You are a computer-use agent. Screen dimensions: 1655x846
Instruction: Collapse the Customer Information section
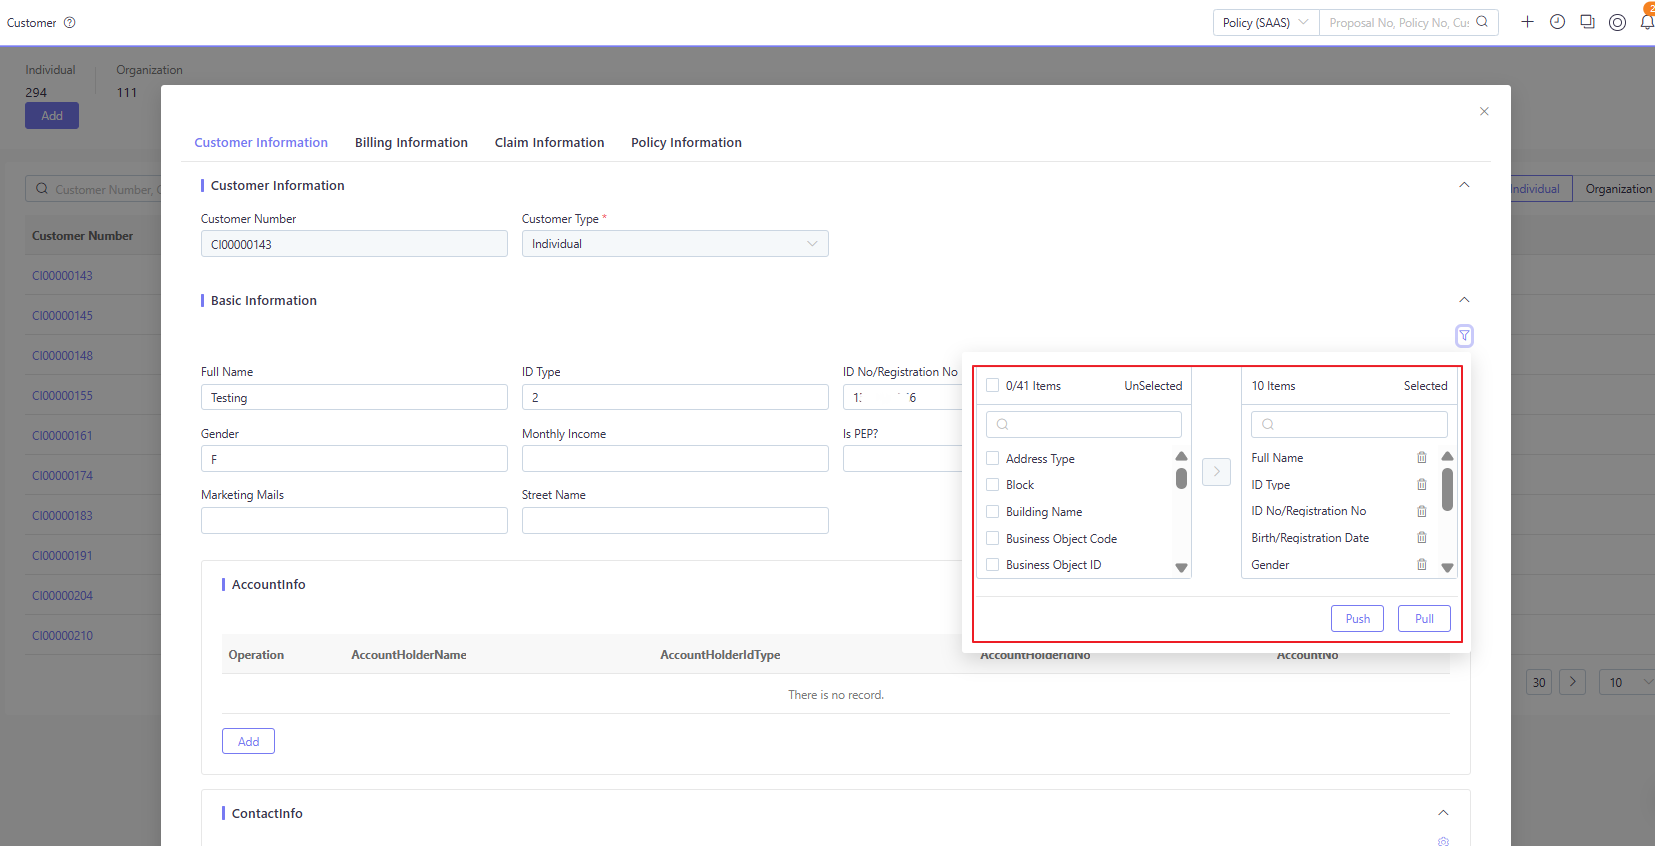1464,185
